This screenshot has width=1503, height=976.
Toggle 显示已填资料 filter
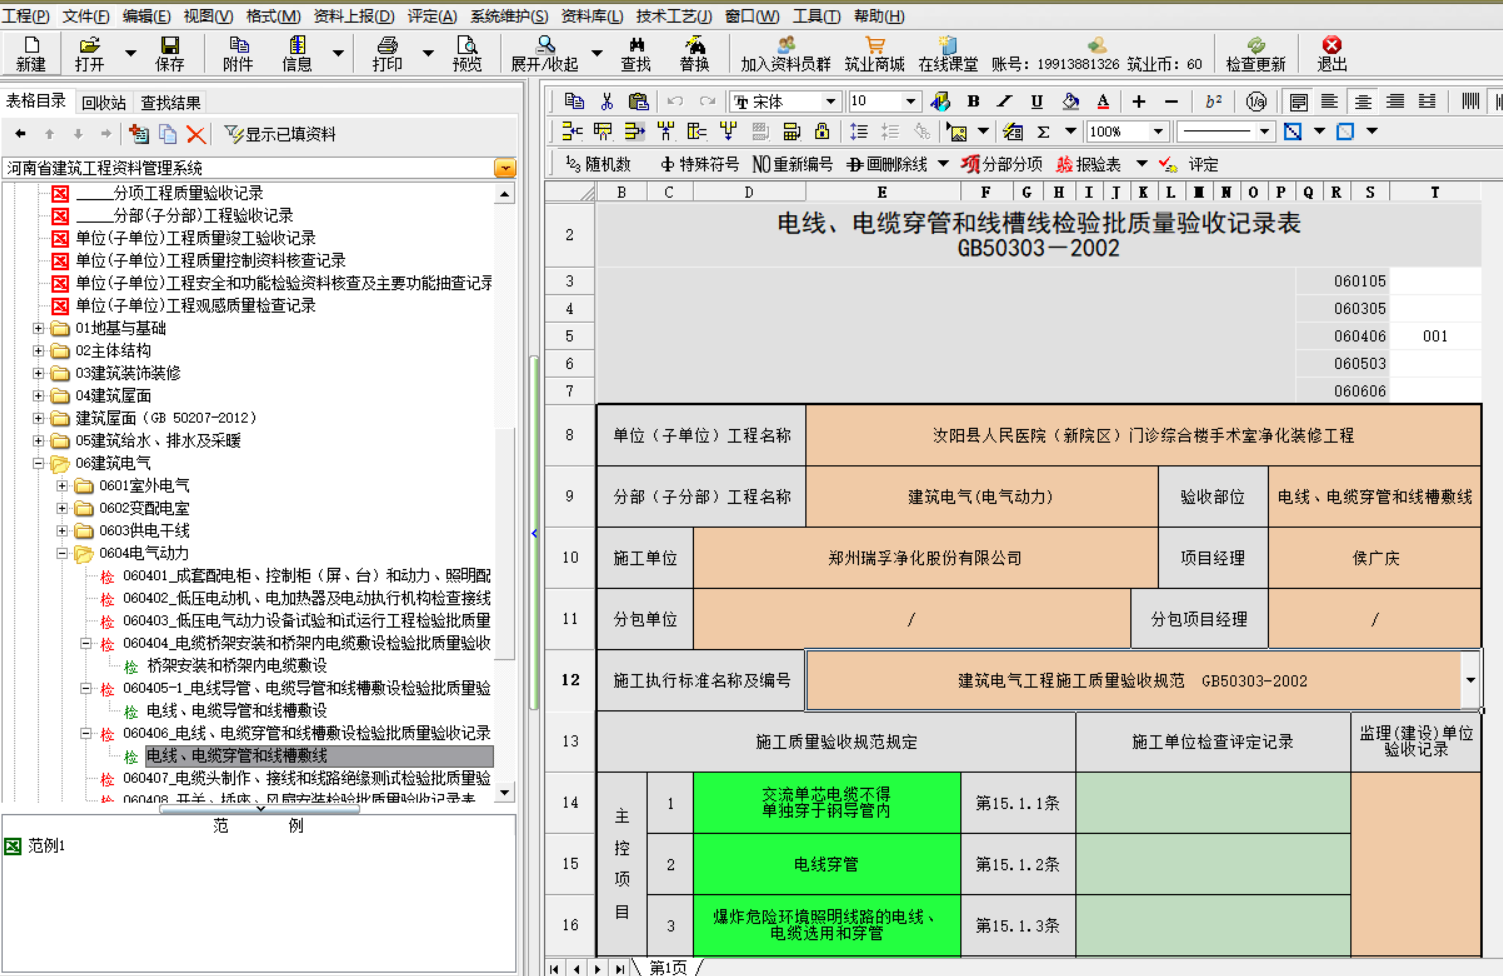tap(280, 134)
